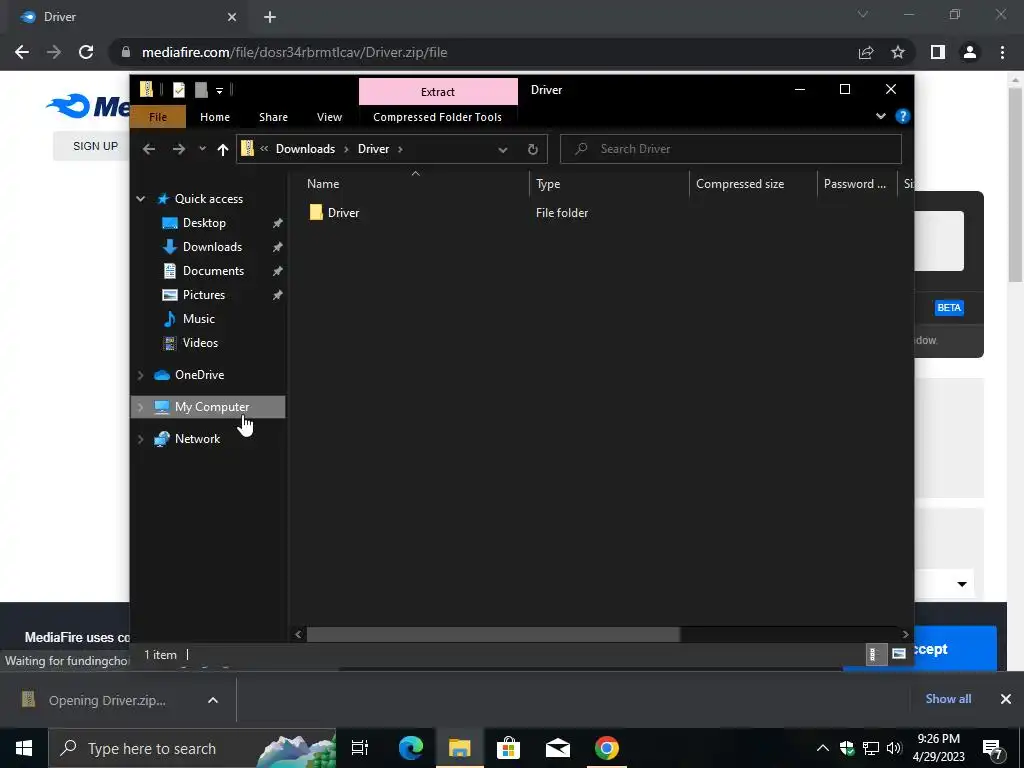Open Videos in navigation pane
Image resolution: width=1024 pixels, height=768 pixels.
pyautogui.click(x=200, y=343)
